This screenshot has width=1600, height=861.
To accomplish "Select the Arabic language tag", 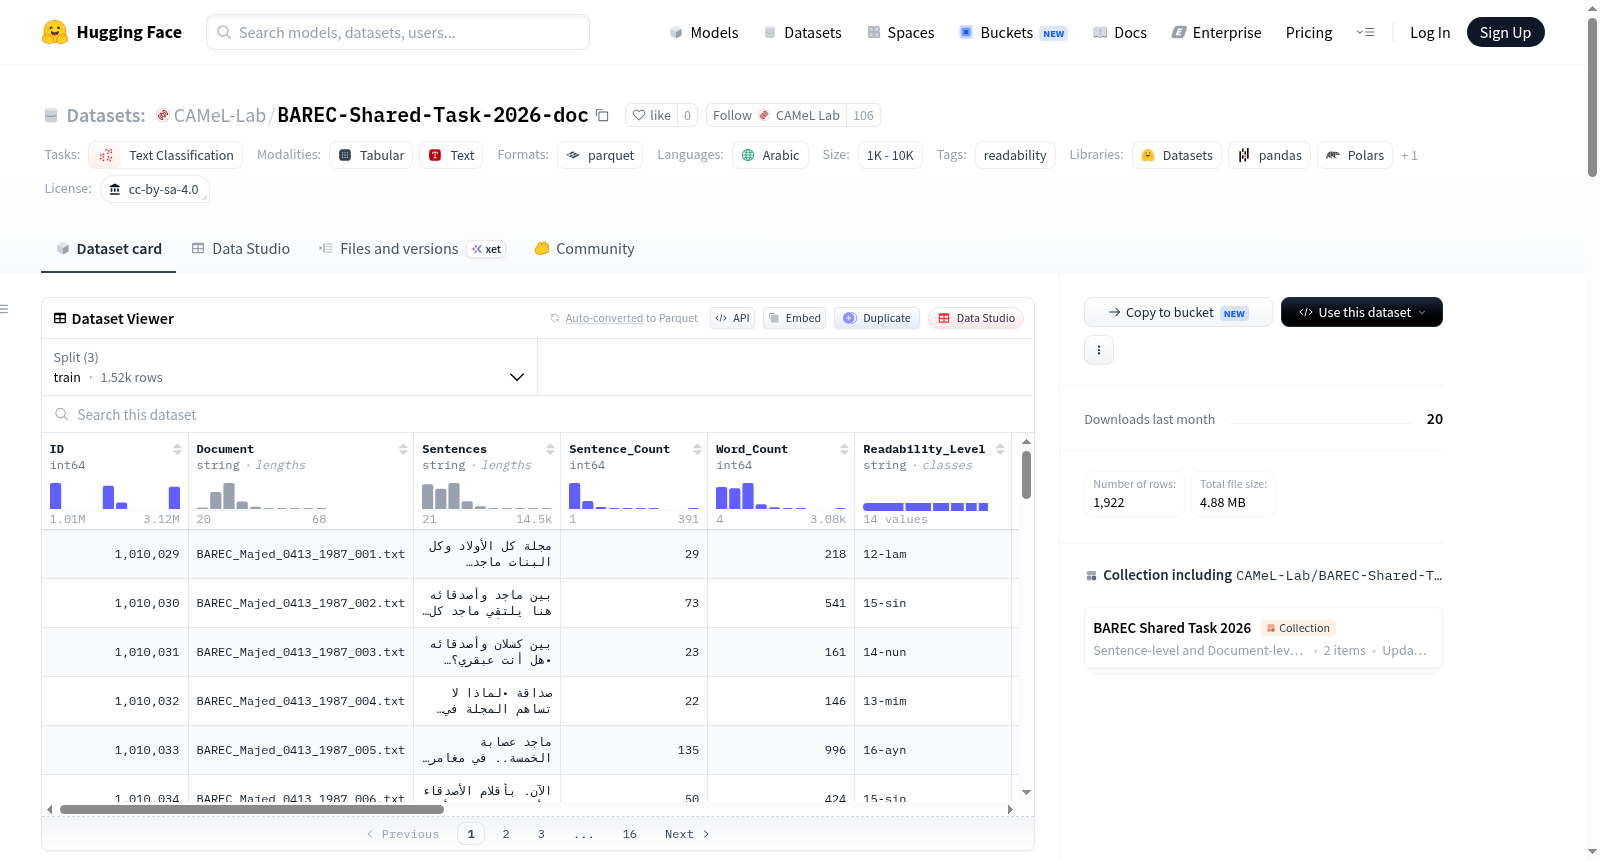I will click(770, 155).
